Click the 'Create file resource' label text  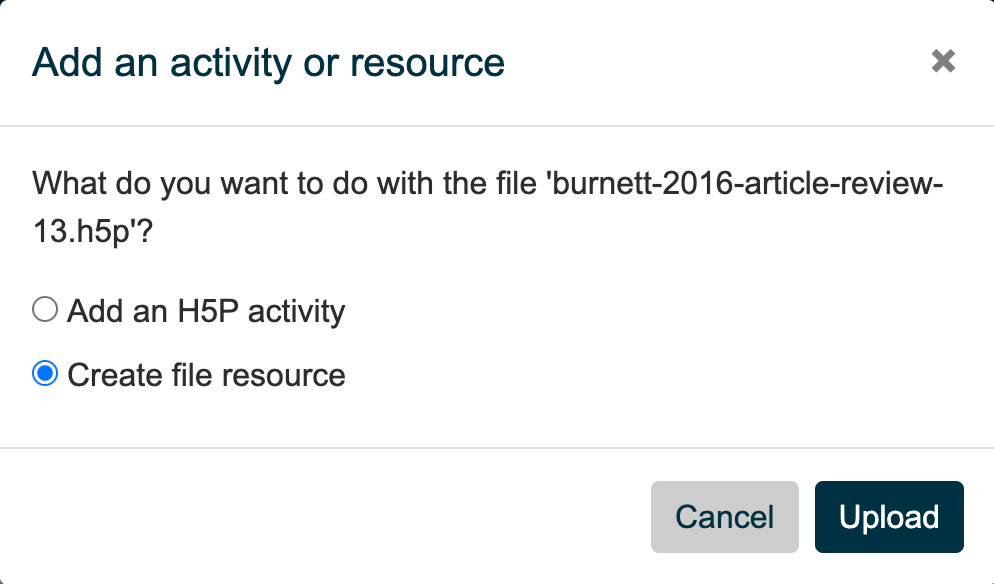point(206,375)
